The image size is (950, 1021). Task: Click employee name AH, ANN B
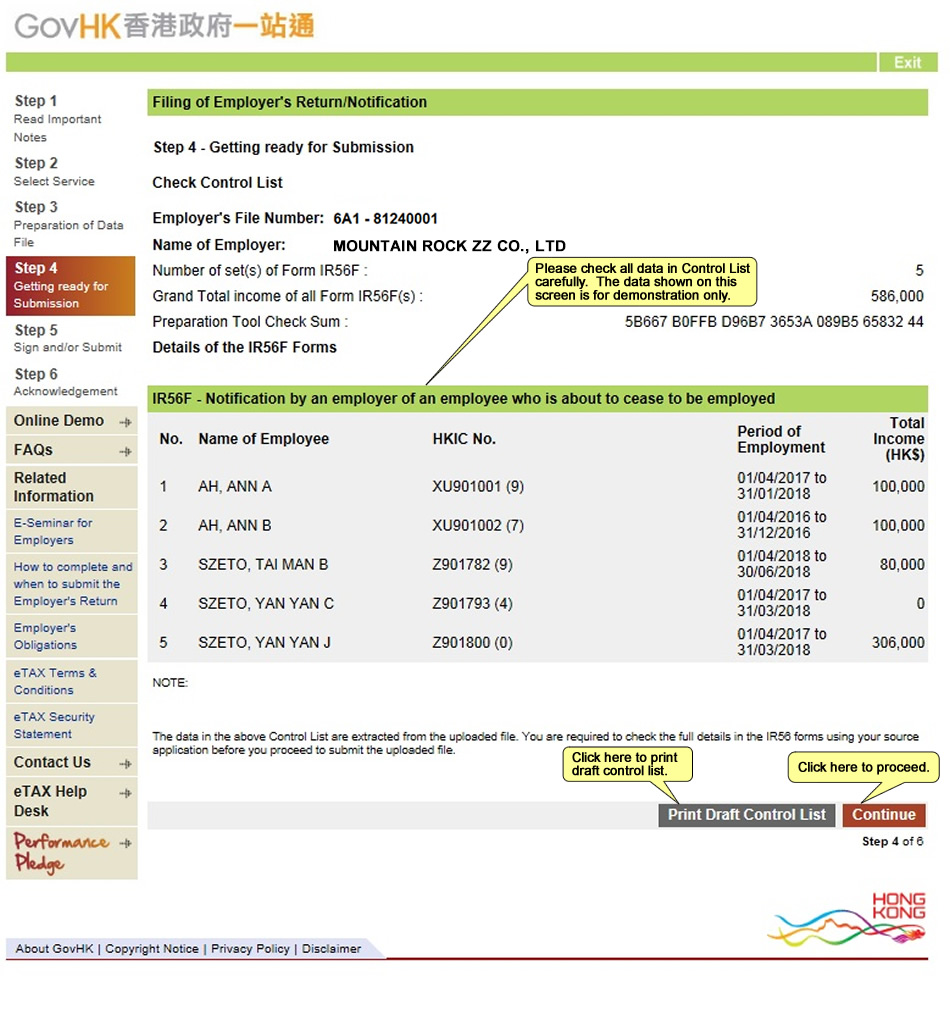235,525
